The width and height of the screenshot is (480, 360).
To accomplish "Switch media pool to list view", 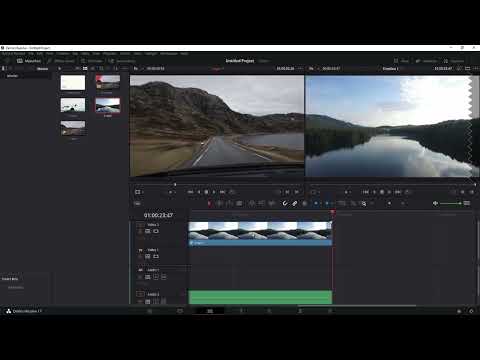I will tap(93, 68).
